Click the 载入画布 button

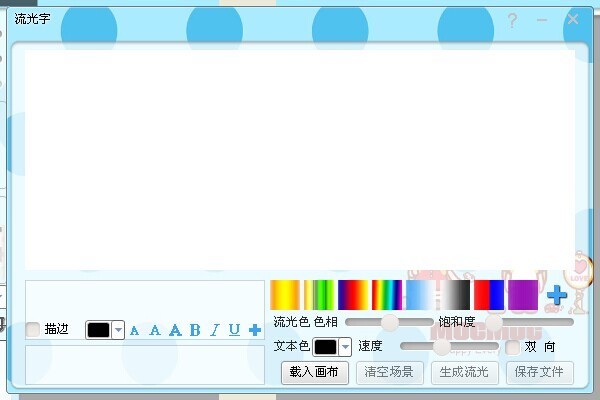(315, 373)
